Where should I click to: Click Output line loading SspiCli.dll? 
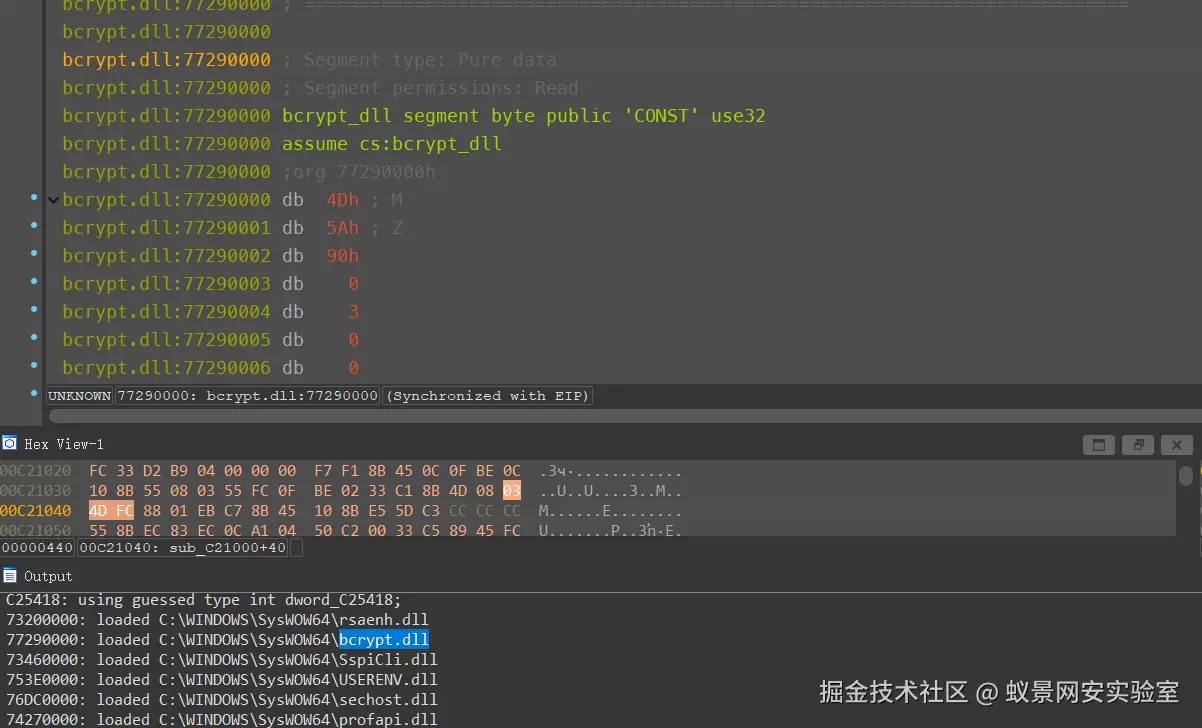[222, 660]
